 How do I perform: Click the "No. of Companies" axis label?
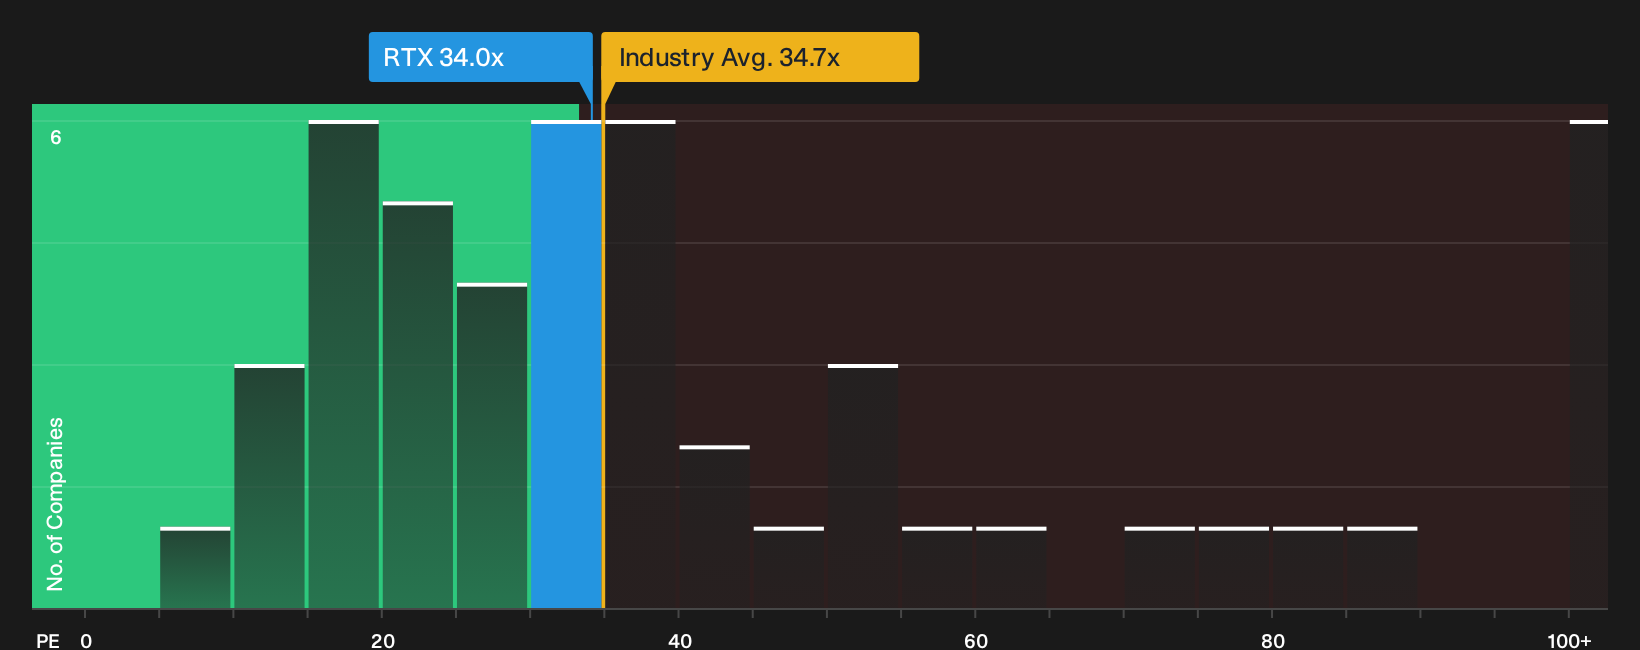click(x=55, y=504)
